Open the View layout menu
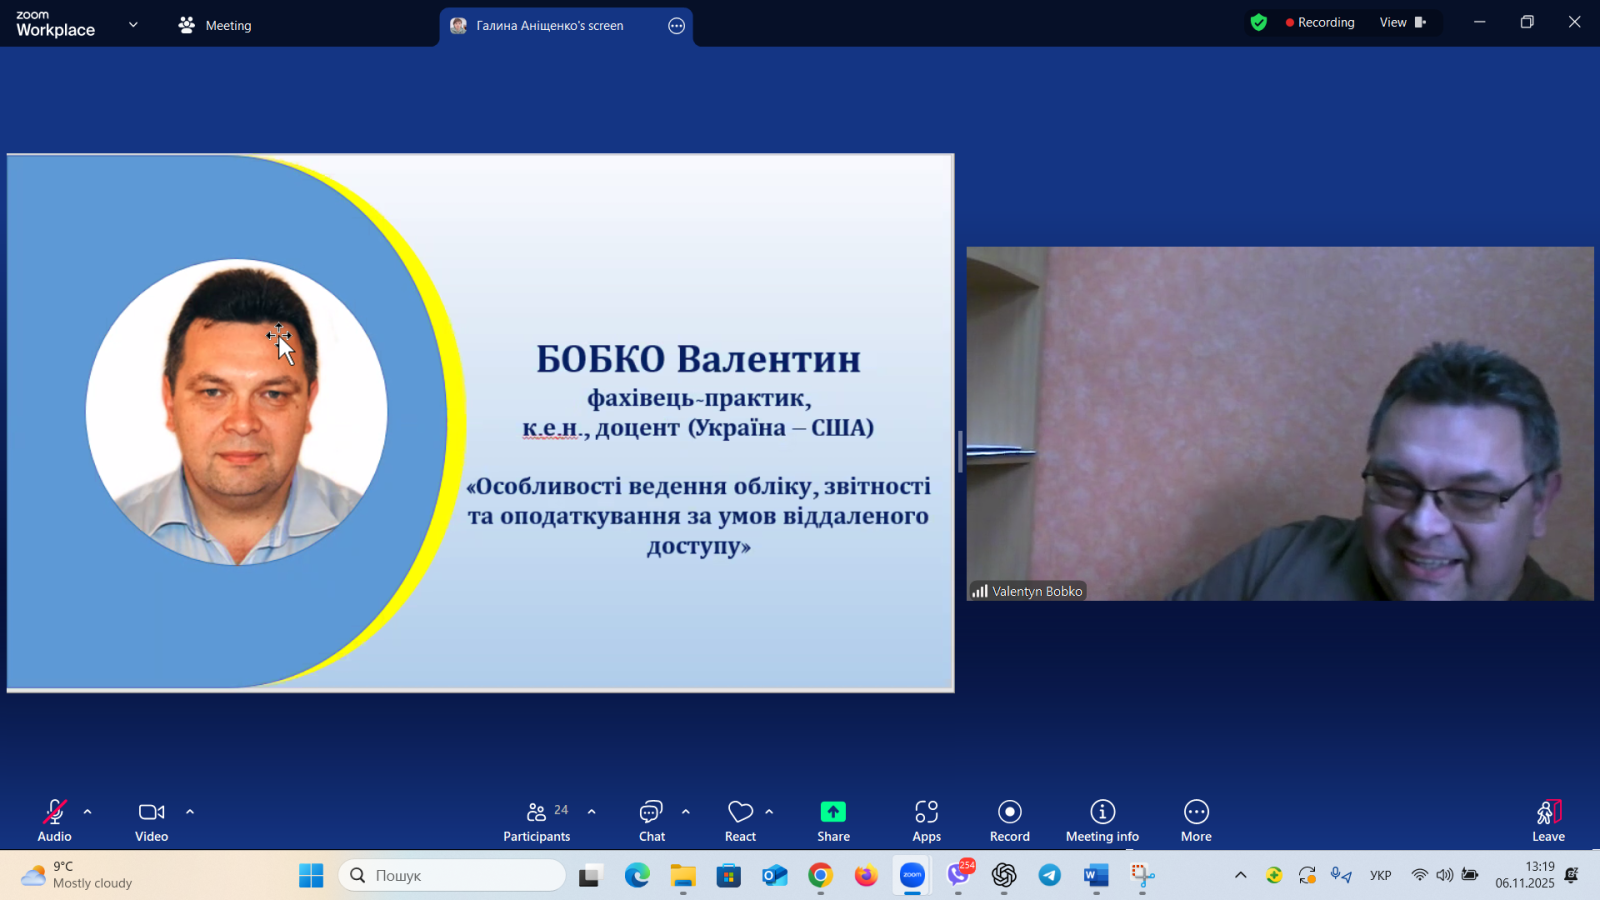The height and width of the screenshot is (900, 1600). point(1402,22)
